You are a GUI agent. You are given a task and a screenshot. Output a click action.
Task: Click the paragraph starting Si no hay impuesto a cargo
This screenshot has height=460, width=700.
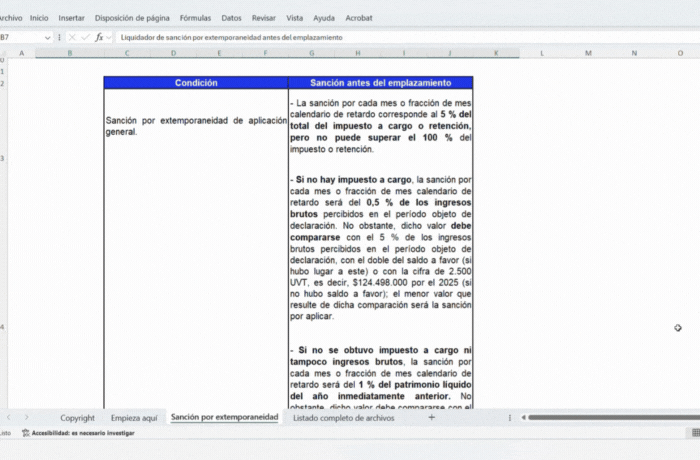pos(380,248)
